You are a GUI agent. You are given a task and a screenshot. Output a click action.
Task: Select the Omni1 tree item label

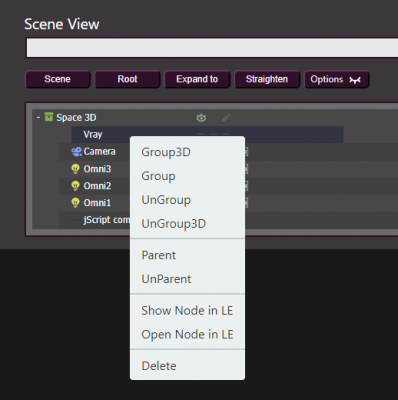click(97, 203)
